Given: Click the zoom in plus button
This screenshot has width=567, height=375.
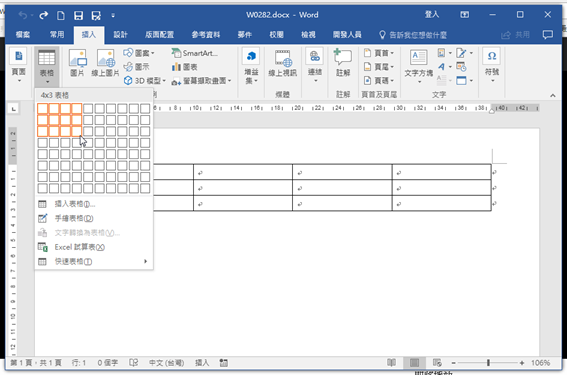Looking at the screenshot, I should 522,363.
